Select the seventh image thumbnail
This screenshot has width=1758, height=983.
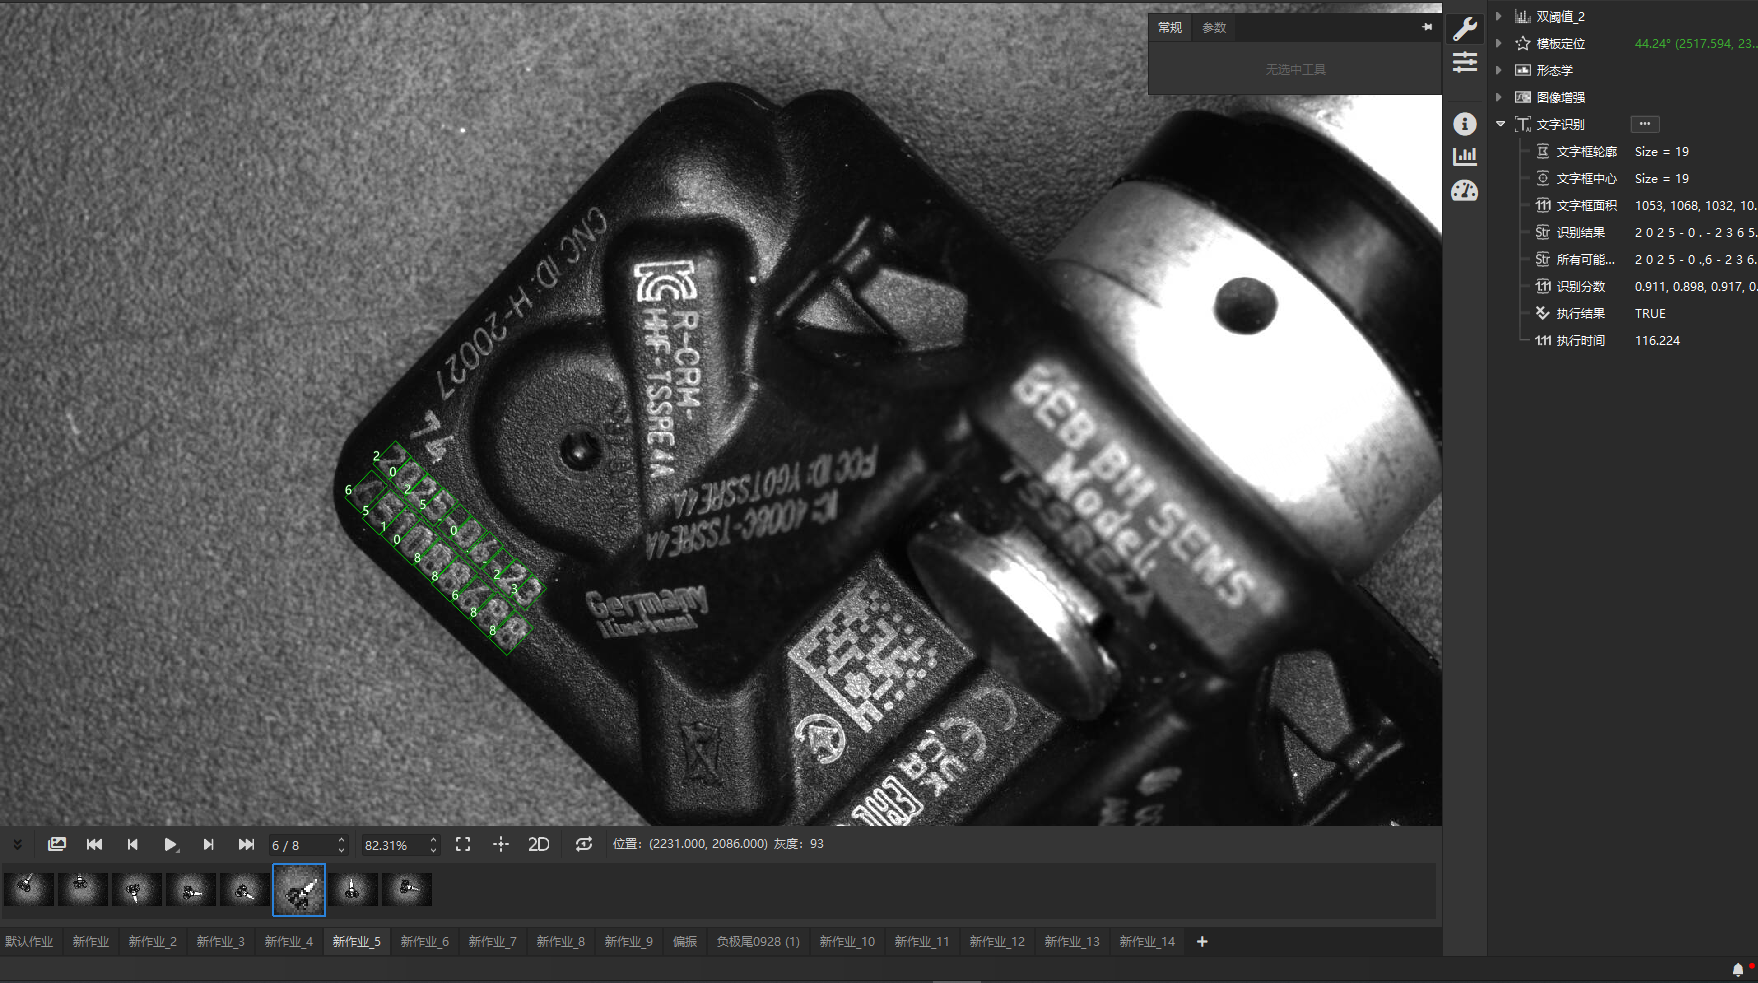click(353, 889)
